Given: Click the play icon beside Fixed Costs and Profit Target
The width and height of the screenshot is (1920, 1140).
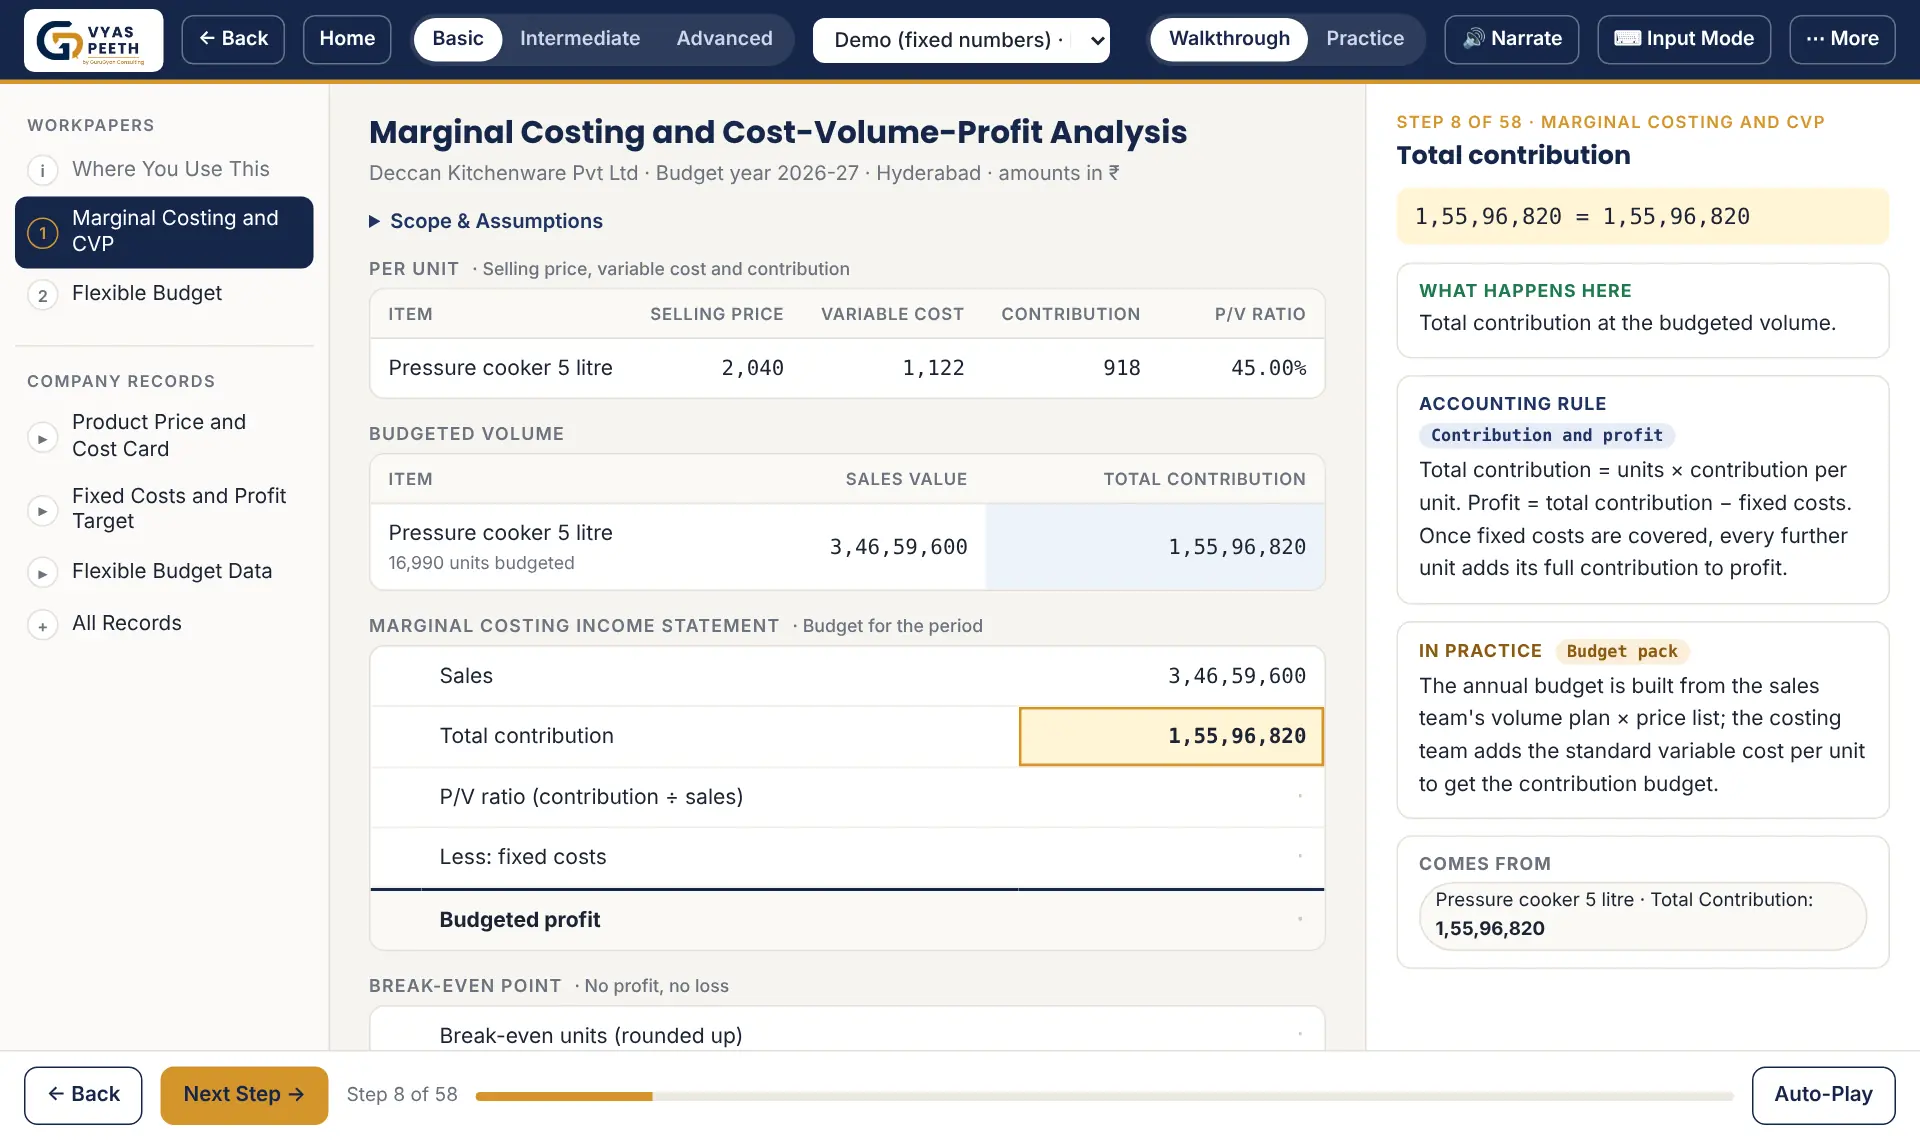Looking at the screenshot, I should coord(42,511).
